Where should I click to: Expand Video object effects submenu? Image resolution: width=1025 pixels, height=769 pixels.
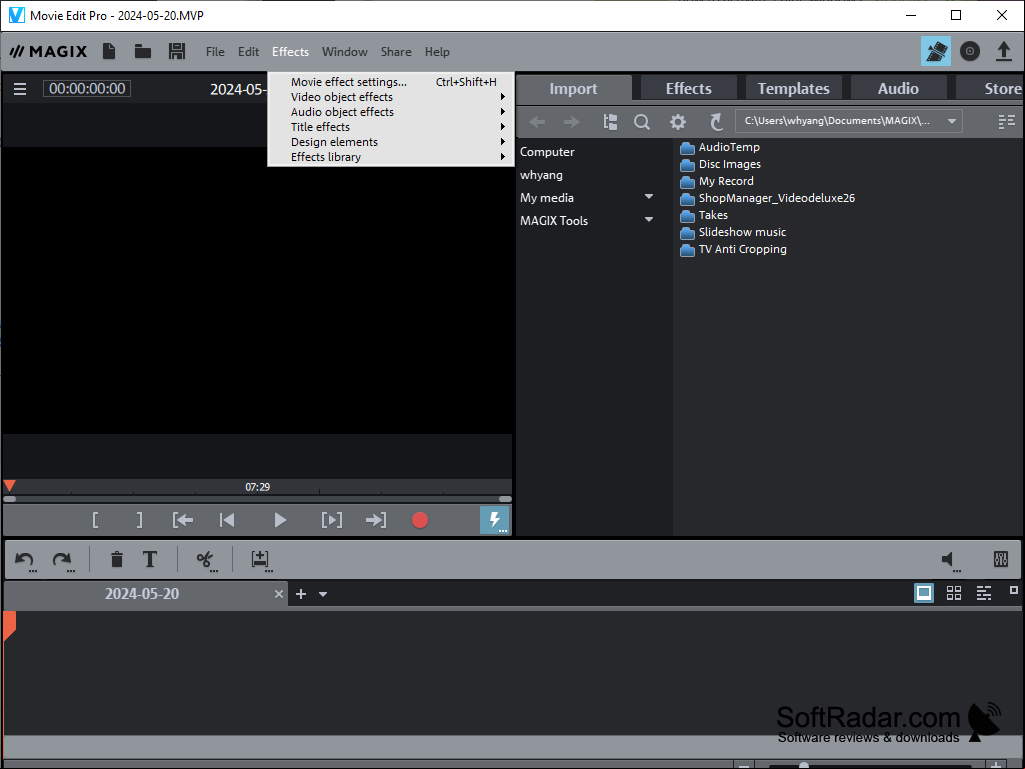click(x=391, y=97)
